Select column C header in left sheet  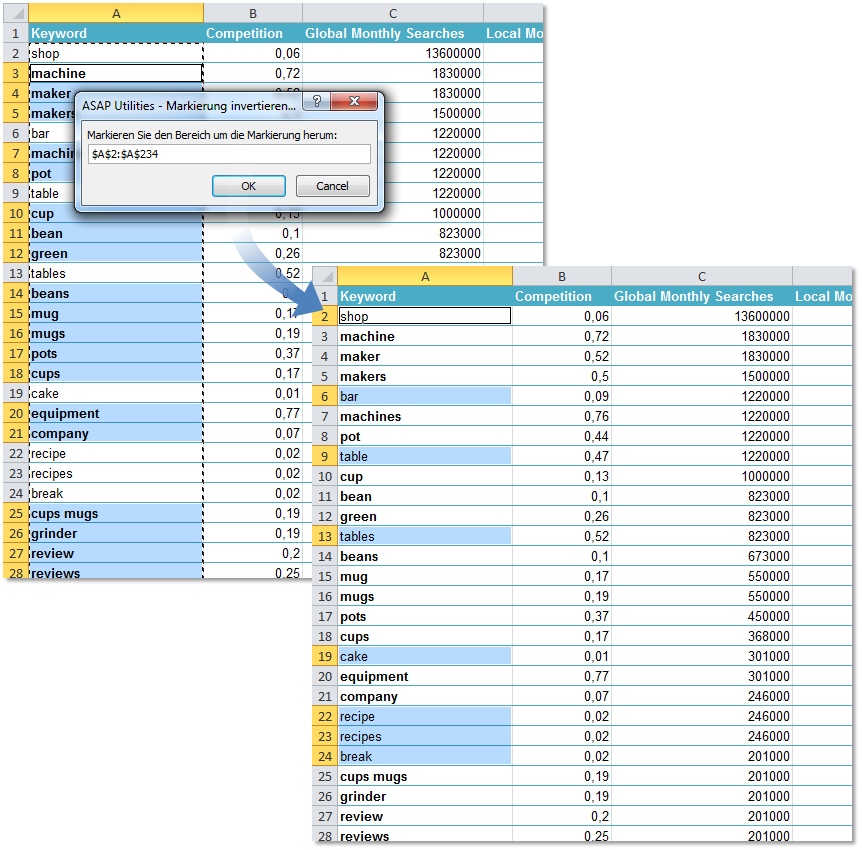pos(393,13)
